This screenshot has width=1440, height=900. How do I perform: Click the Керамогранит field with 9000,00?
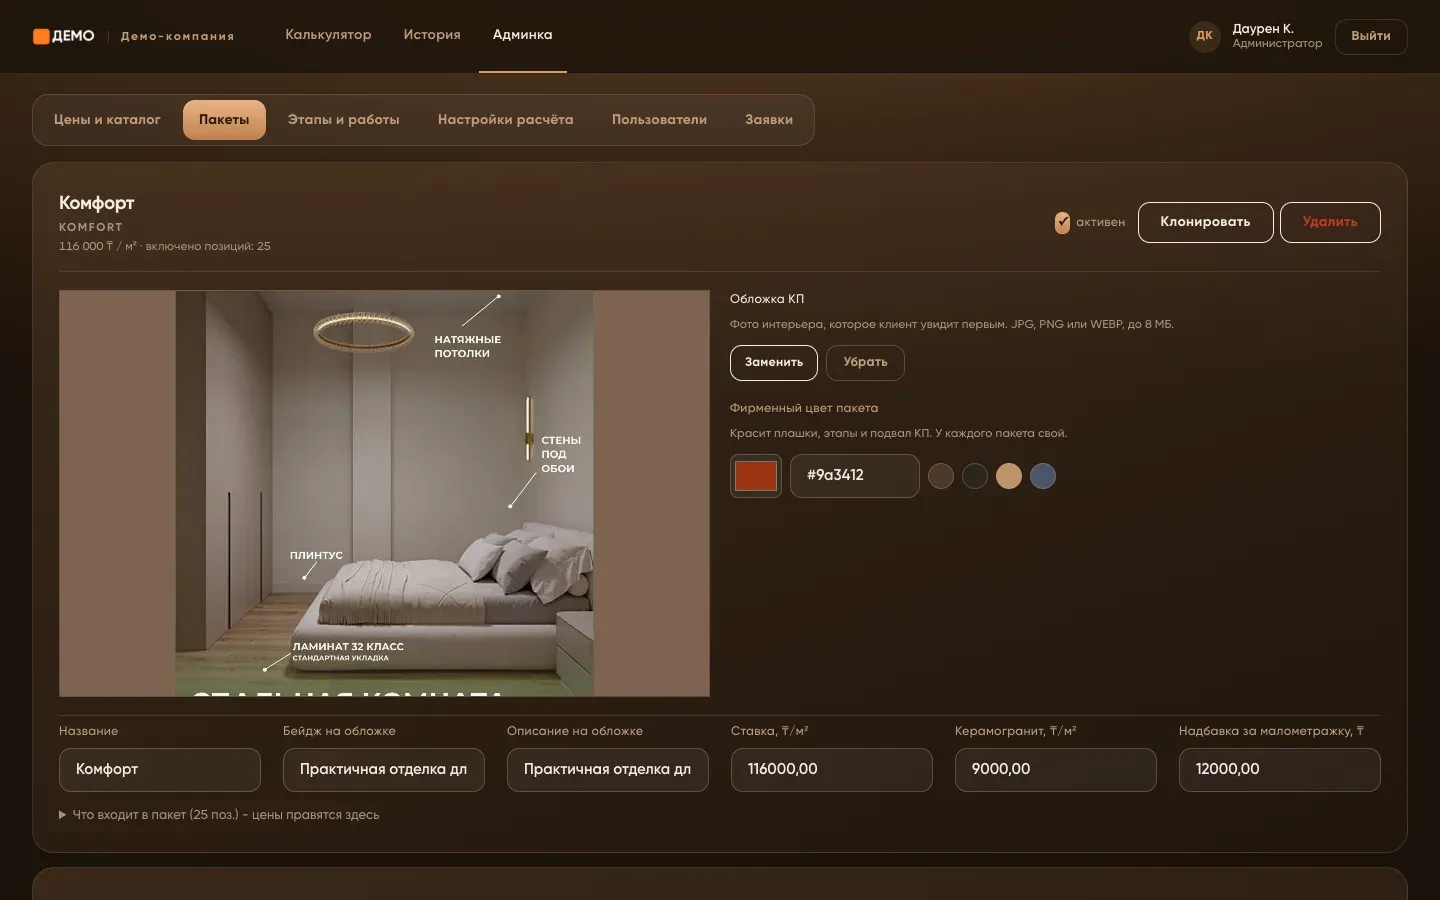(1056, 770)
